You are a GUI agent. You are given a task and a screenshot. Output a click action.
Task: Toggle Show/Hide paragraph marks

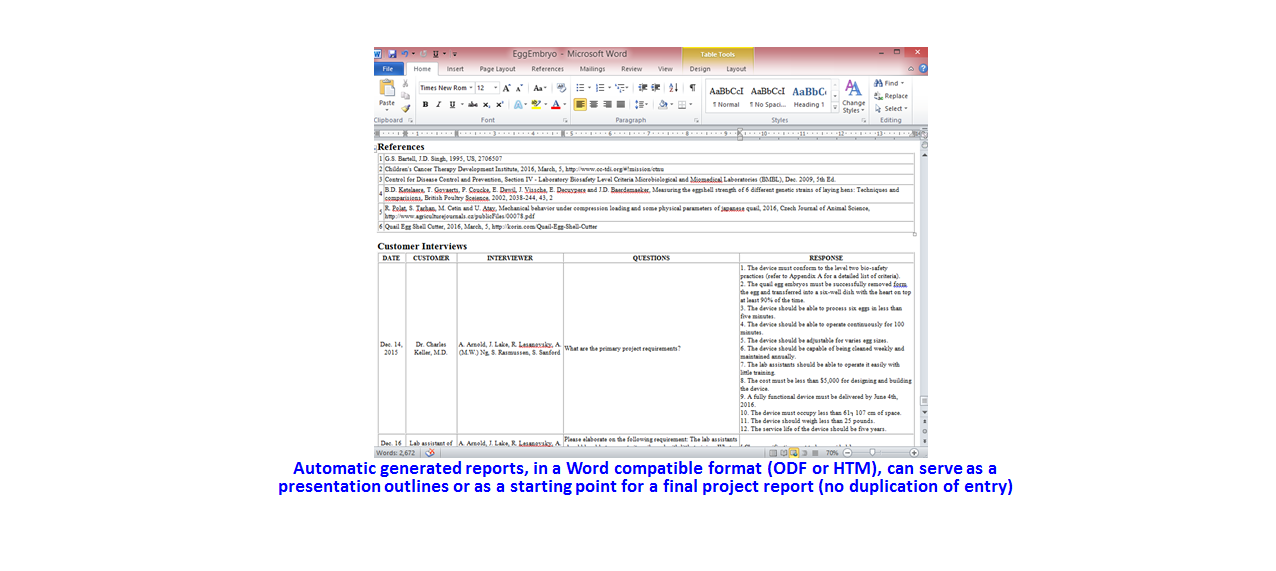691,88
